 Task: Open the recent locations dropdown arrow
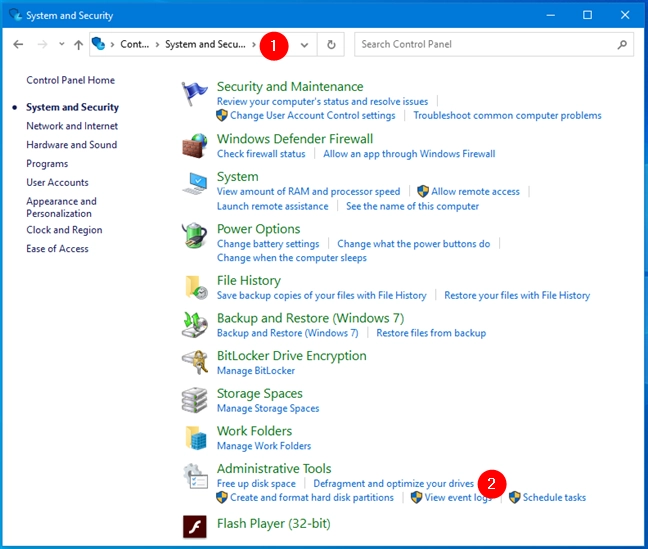point(62,43)
